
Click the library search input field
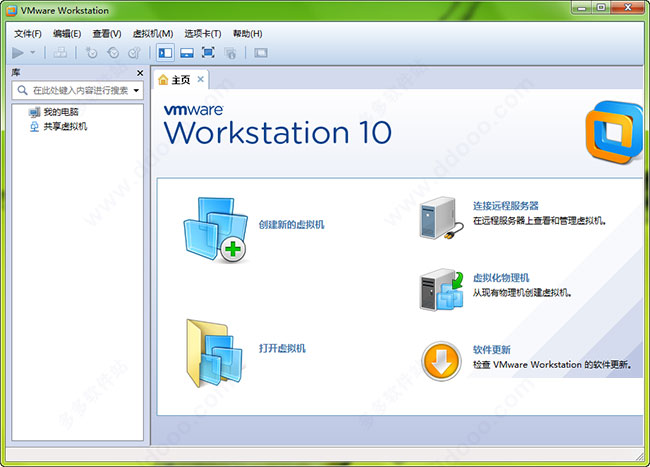(80, 90)
